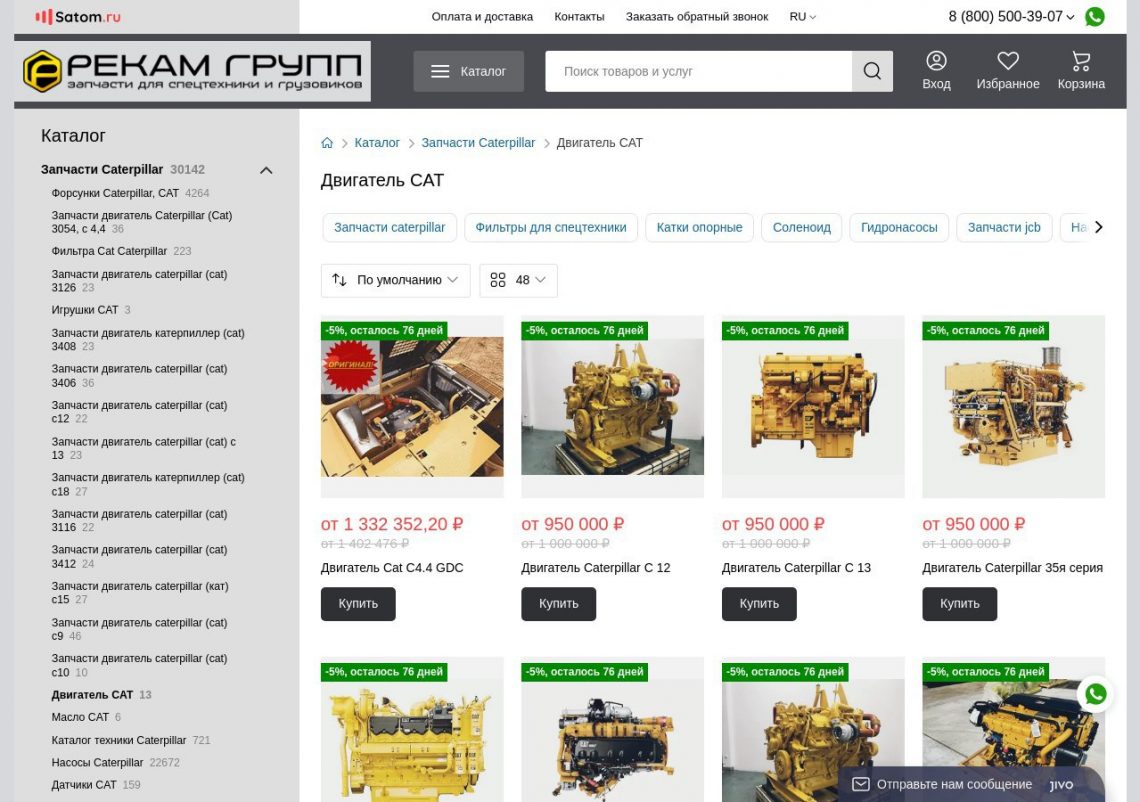Image resolution: width=1140 pixels, height=802 pixels.
Task: Select the Соленоид chip
Action: coord(801,228)
